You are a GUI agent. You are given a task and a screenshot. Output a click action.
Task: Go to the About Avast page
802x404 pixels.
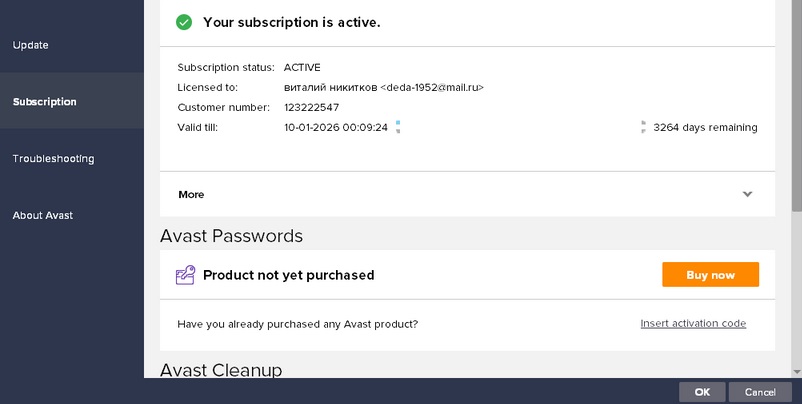(43, 215)
